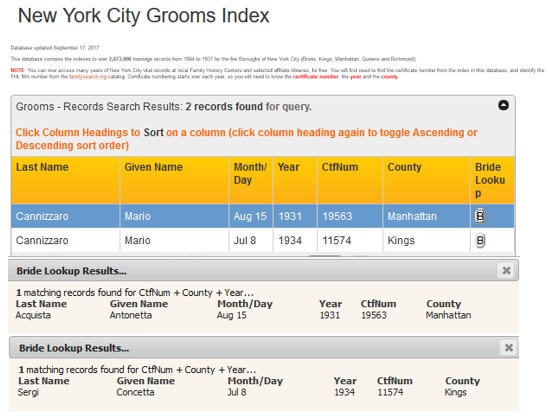Collapse the Grooms search results panel
The width and height of the screenshot is (551, 418).
[503, 105]
